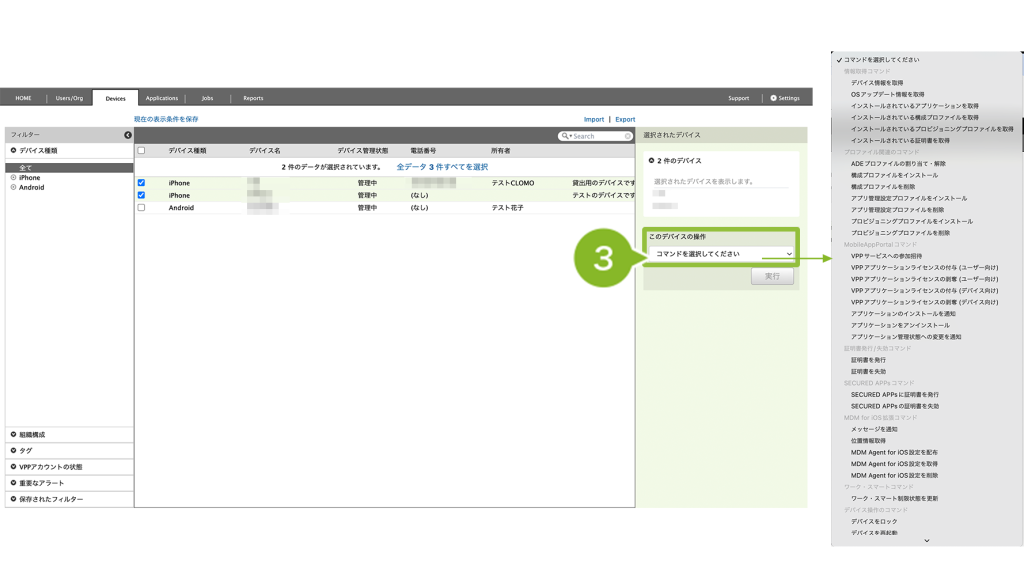Click the Settings gear icon
This screenshot has height=576, width=1024.
pyautogui.click(x=773, y=98)
